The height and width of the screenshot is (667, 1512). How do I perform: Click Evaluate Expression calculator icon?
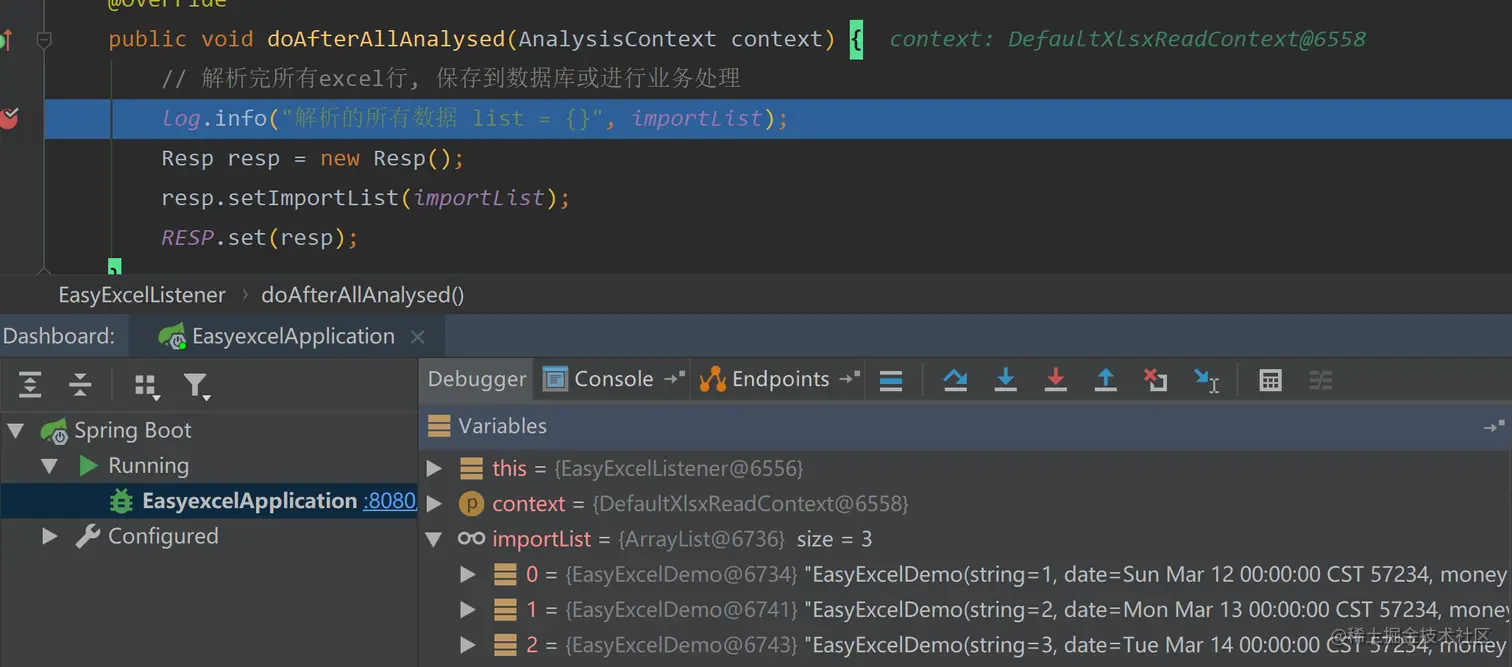point(1270,380)
